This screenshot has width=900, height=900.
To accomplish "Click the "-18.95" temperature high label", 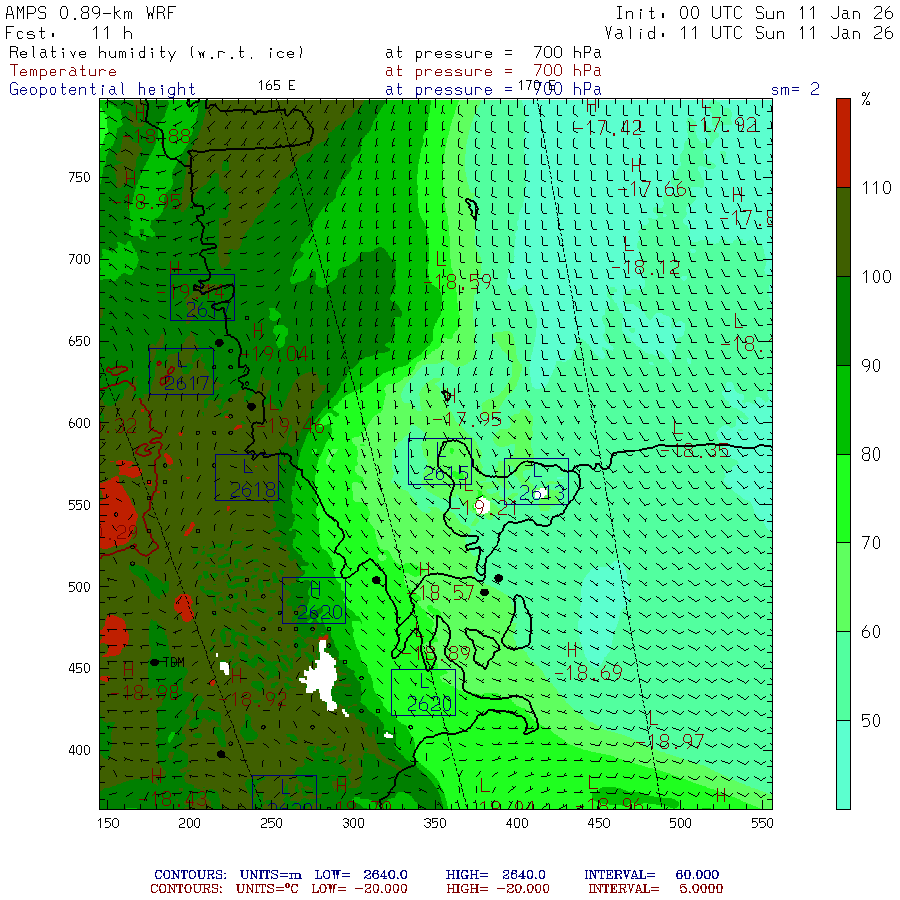I will click(147, 201).
